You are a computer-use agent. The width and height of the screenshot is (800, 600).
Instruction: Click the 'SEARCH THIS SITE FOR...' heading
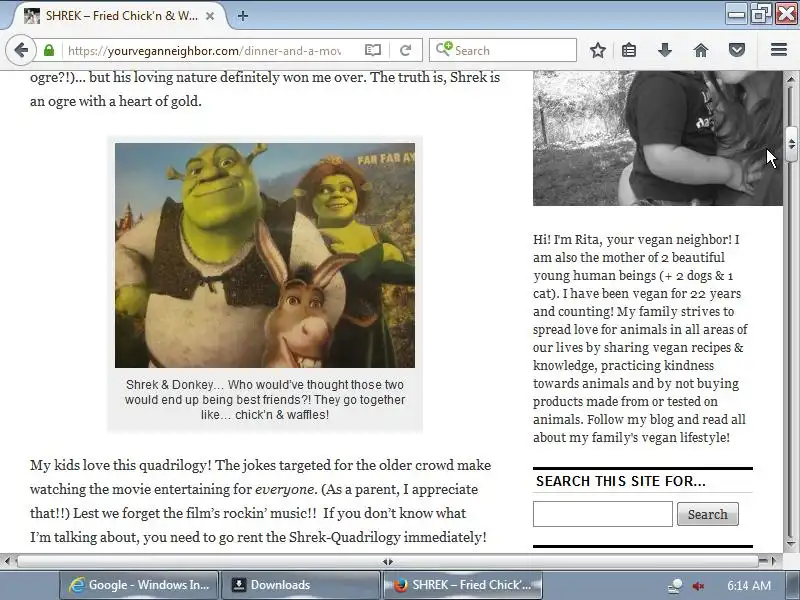tap(621, 481)
